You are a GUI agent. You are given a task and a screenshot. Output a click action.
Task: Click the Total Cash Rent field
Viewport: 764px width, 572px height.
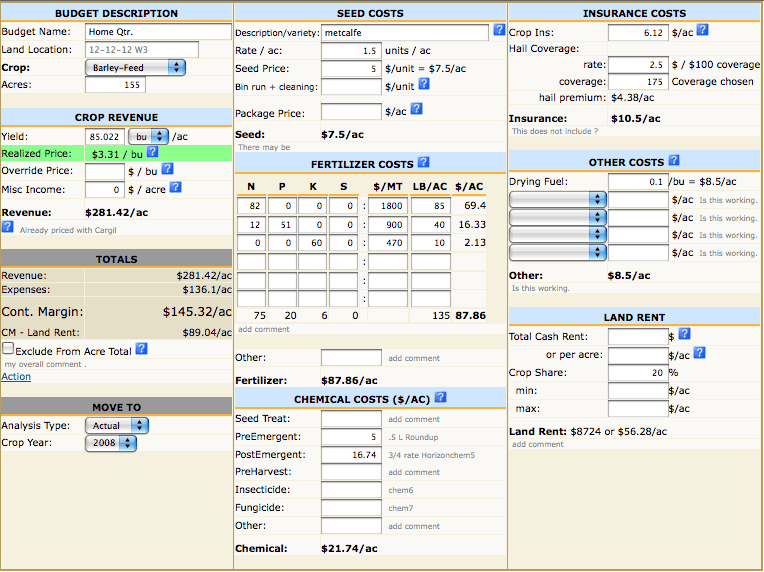(638, 337)
